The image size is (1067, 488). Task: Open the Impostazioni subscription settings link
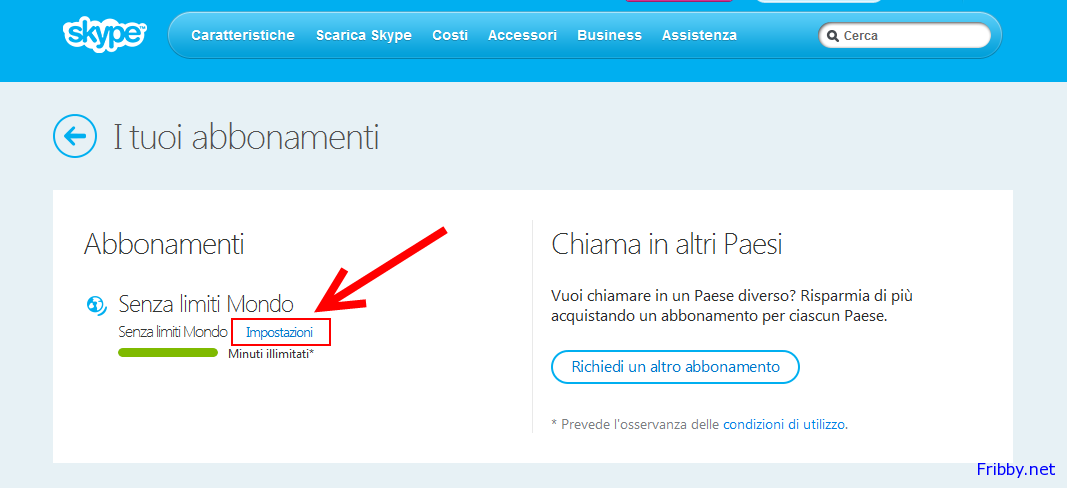click(280, 332)
